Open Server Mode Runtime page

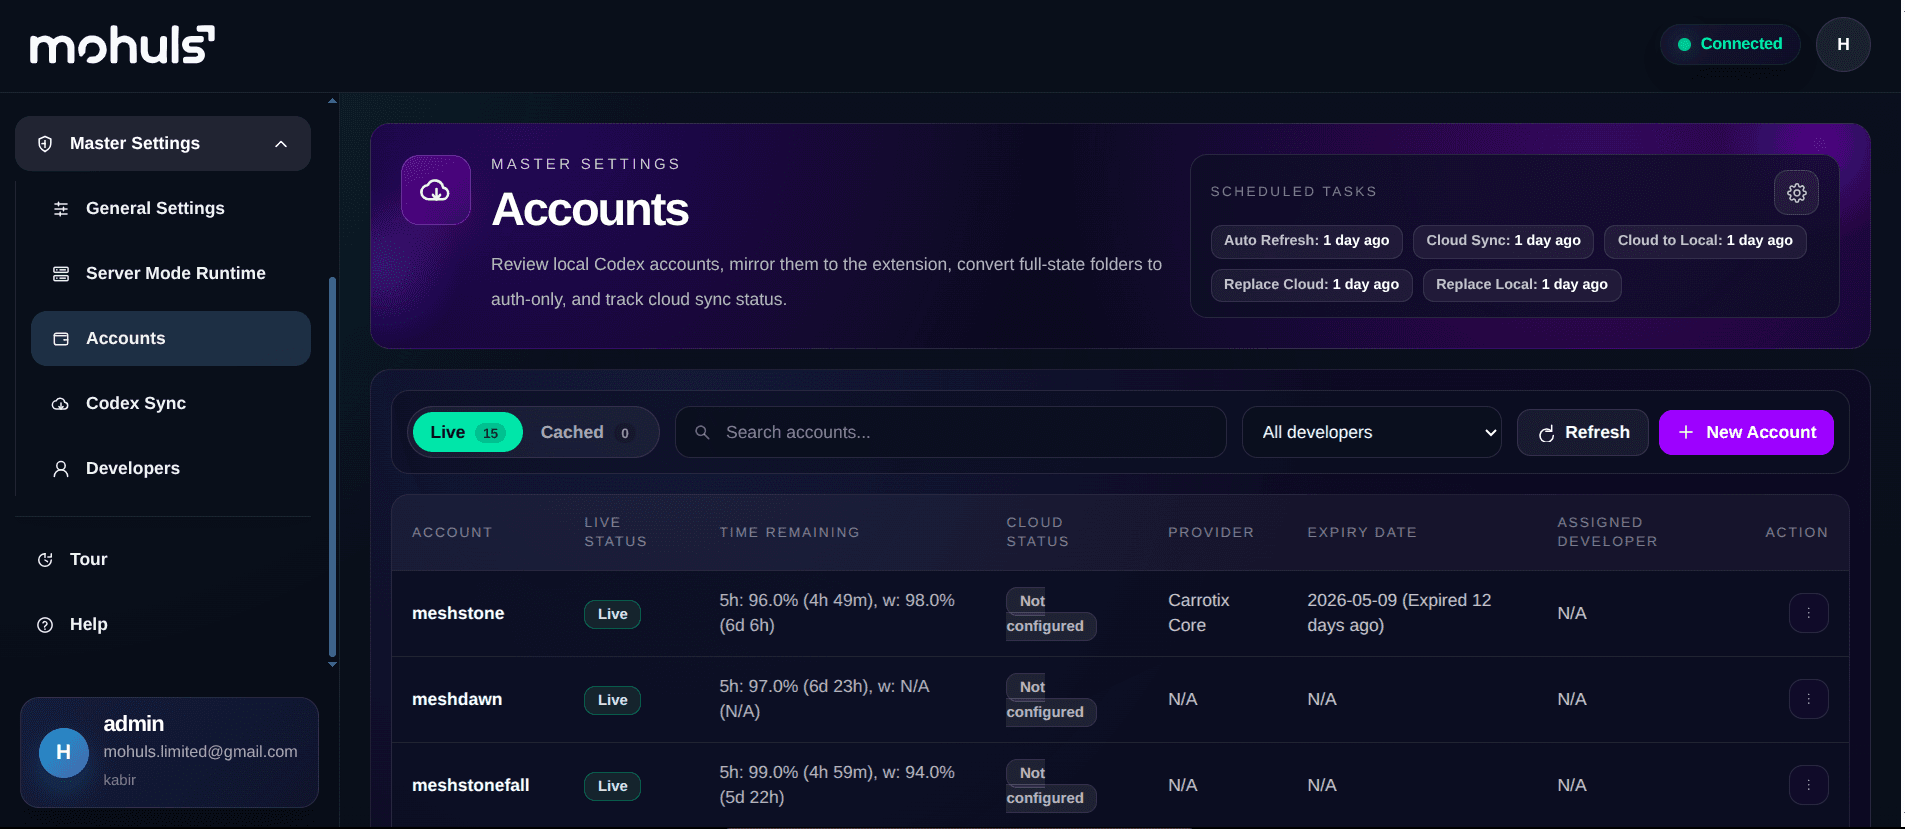coord(171,273)
